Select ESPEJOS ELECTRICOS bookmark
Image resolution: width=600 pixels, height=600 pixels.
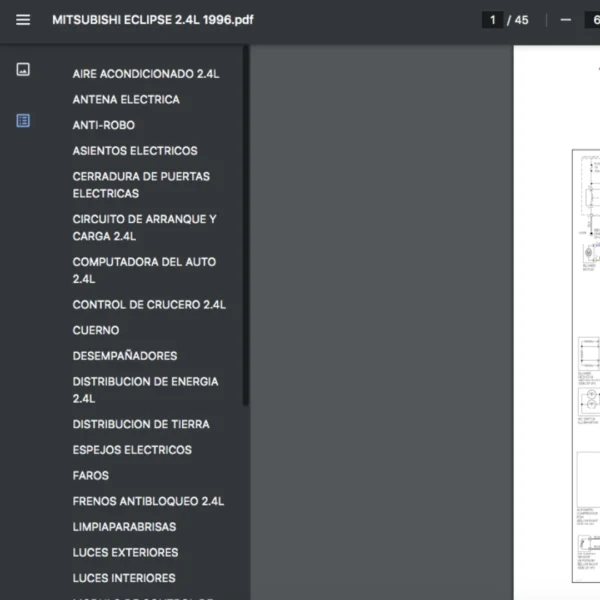click(132, 450)
